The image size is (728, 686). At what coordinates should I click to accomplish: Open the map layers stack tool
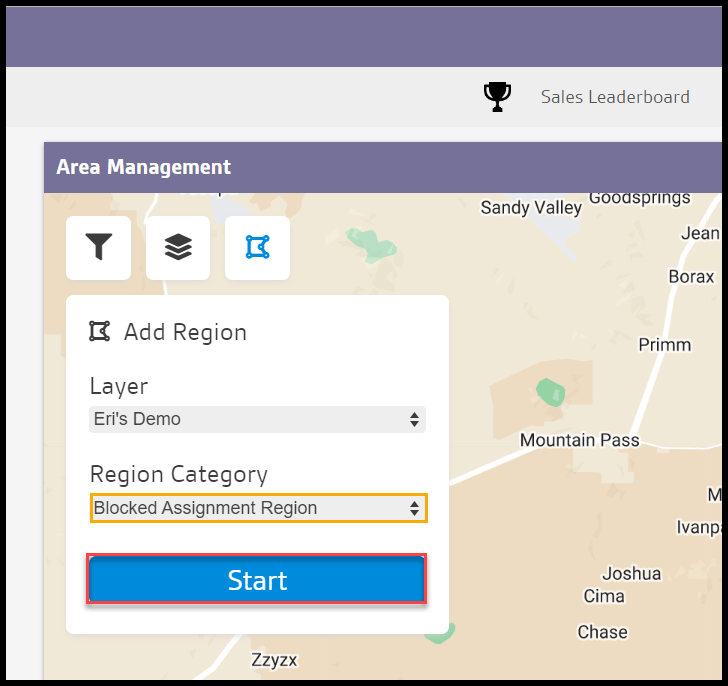coord(178,247)
